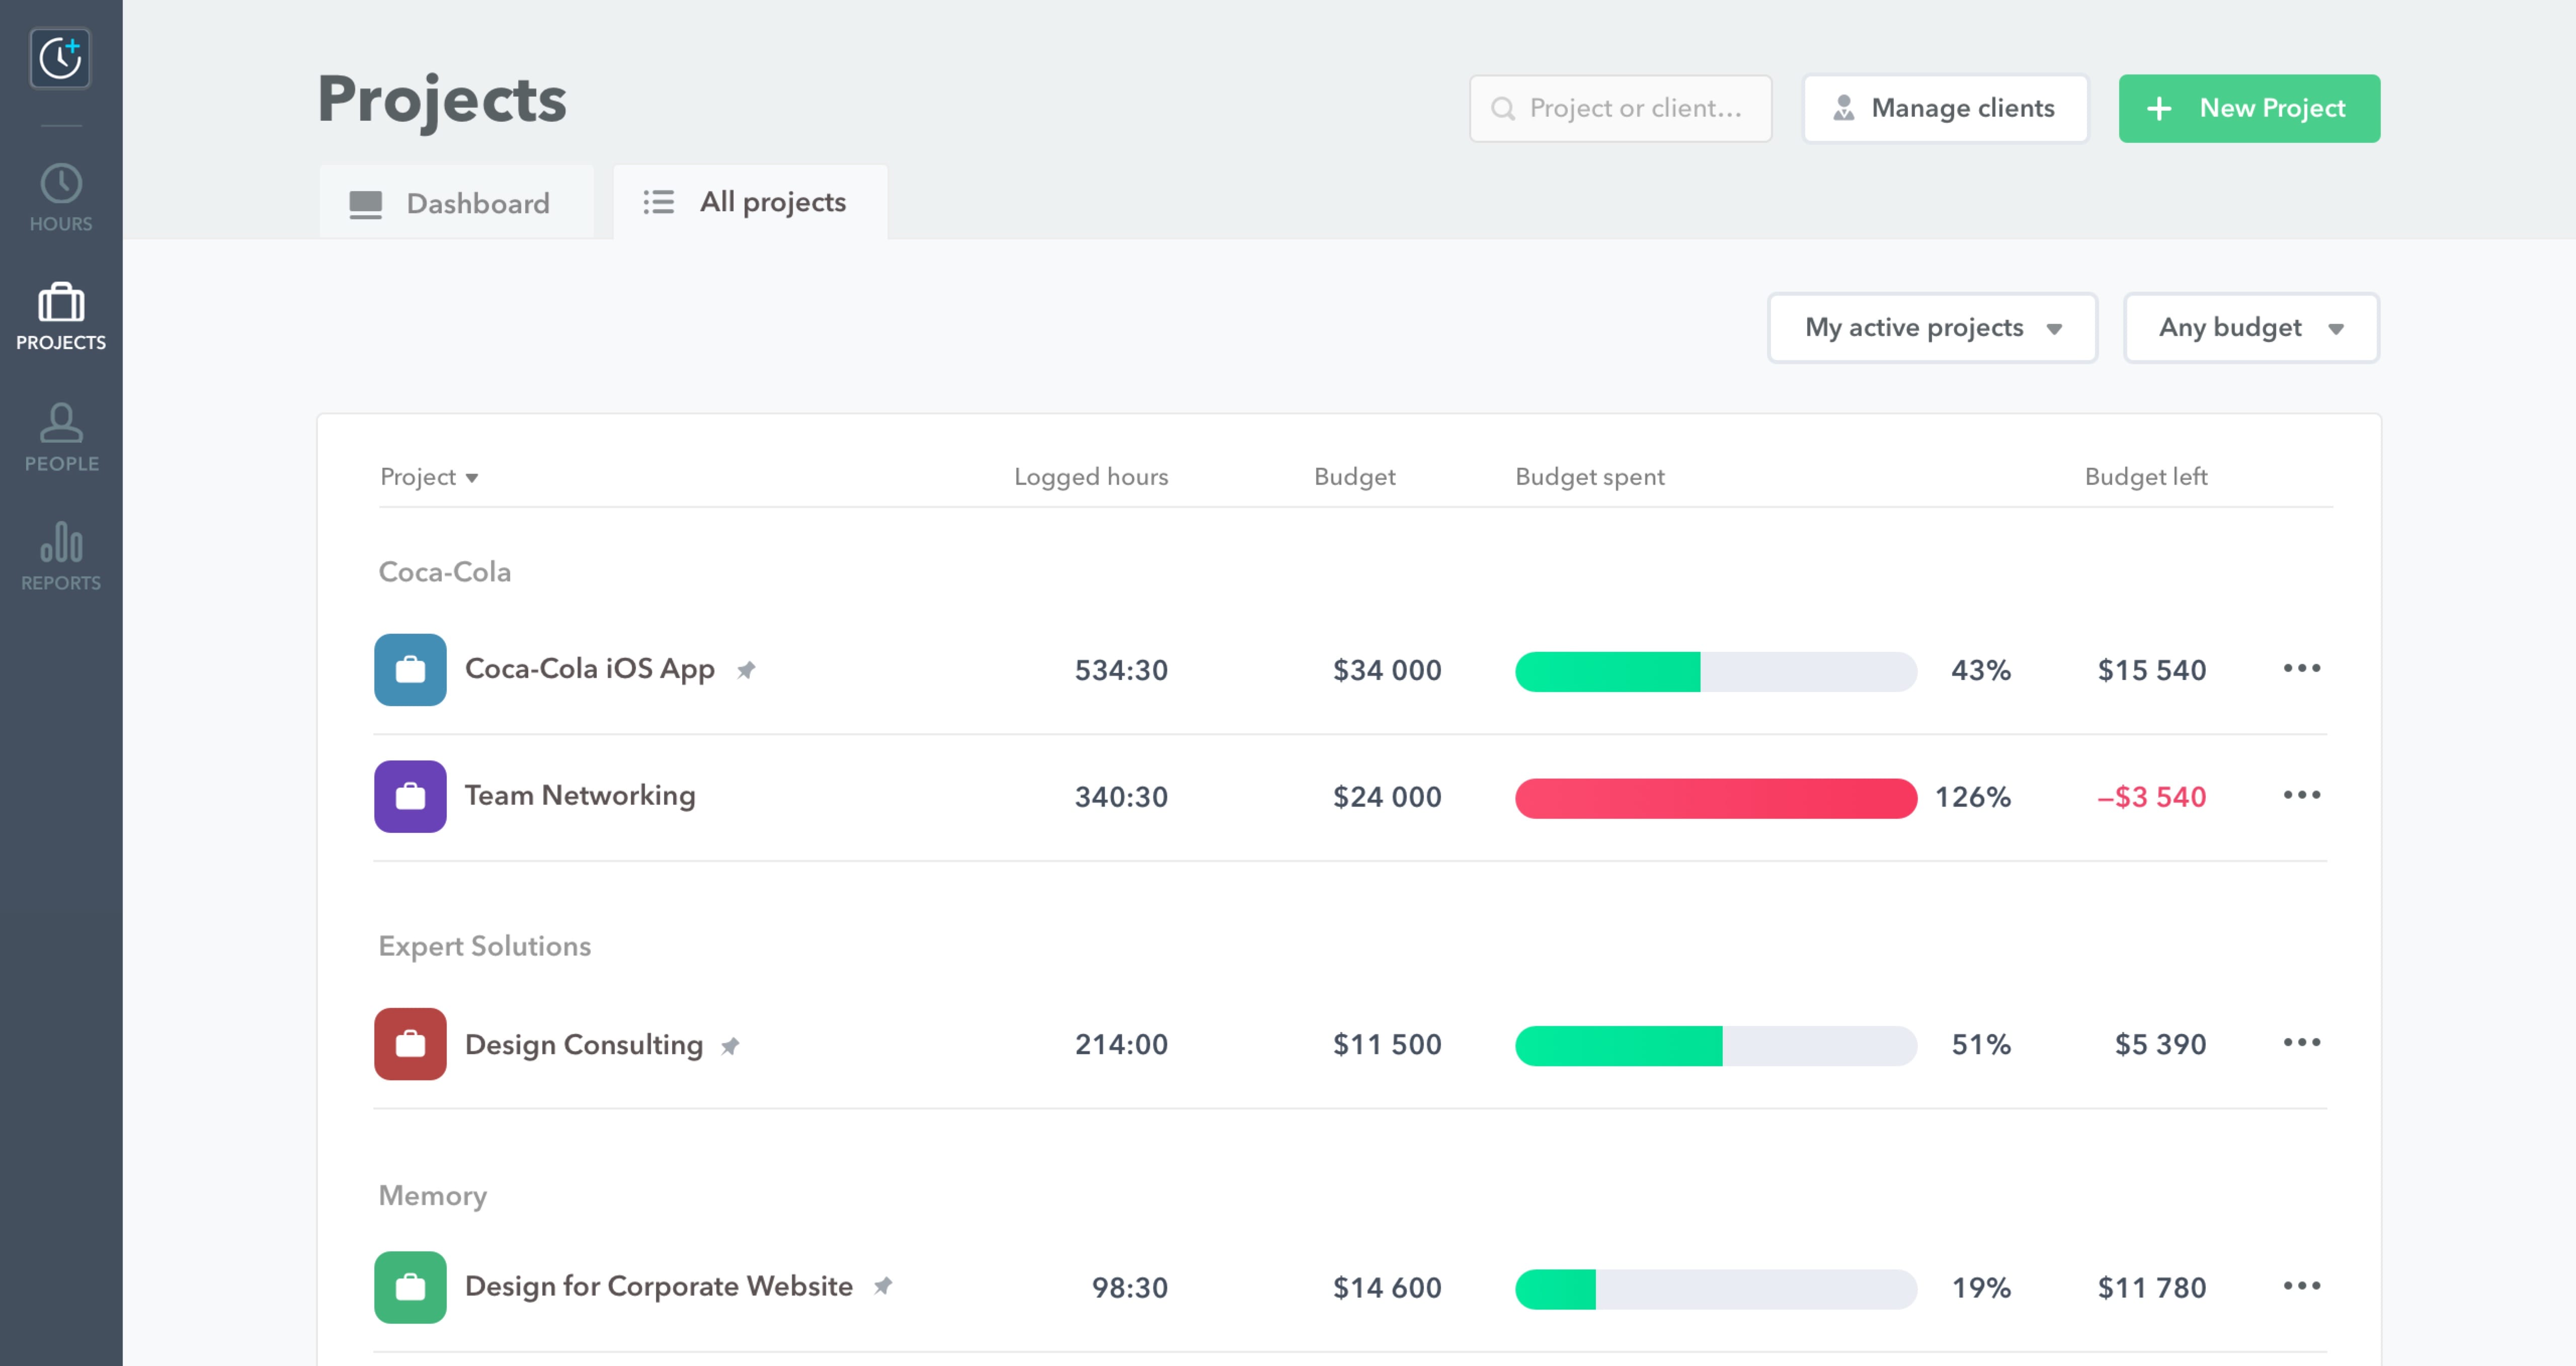Select the All projects tab
The image size is (2576, 1366).
click(749, 201)
